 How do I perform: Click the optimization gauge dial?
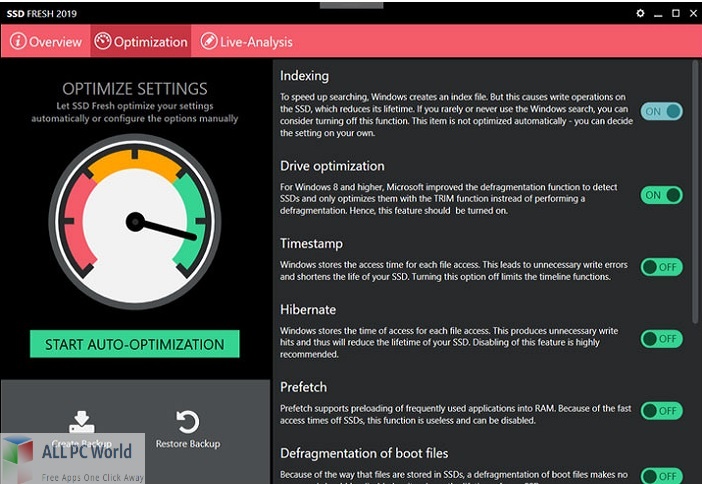(135, 222)
